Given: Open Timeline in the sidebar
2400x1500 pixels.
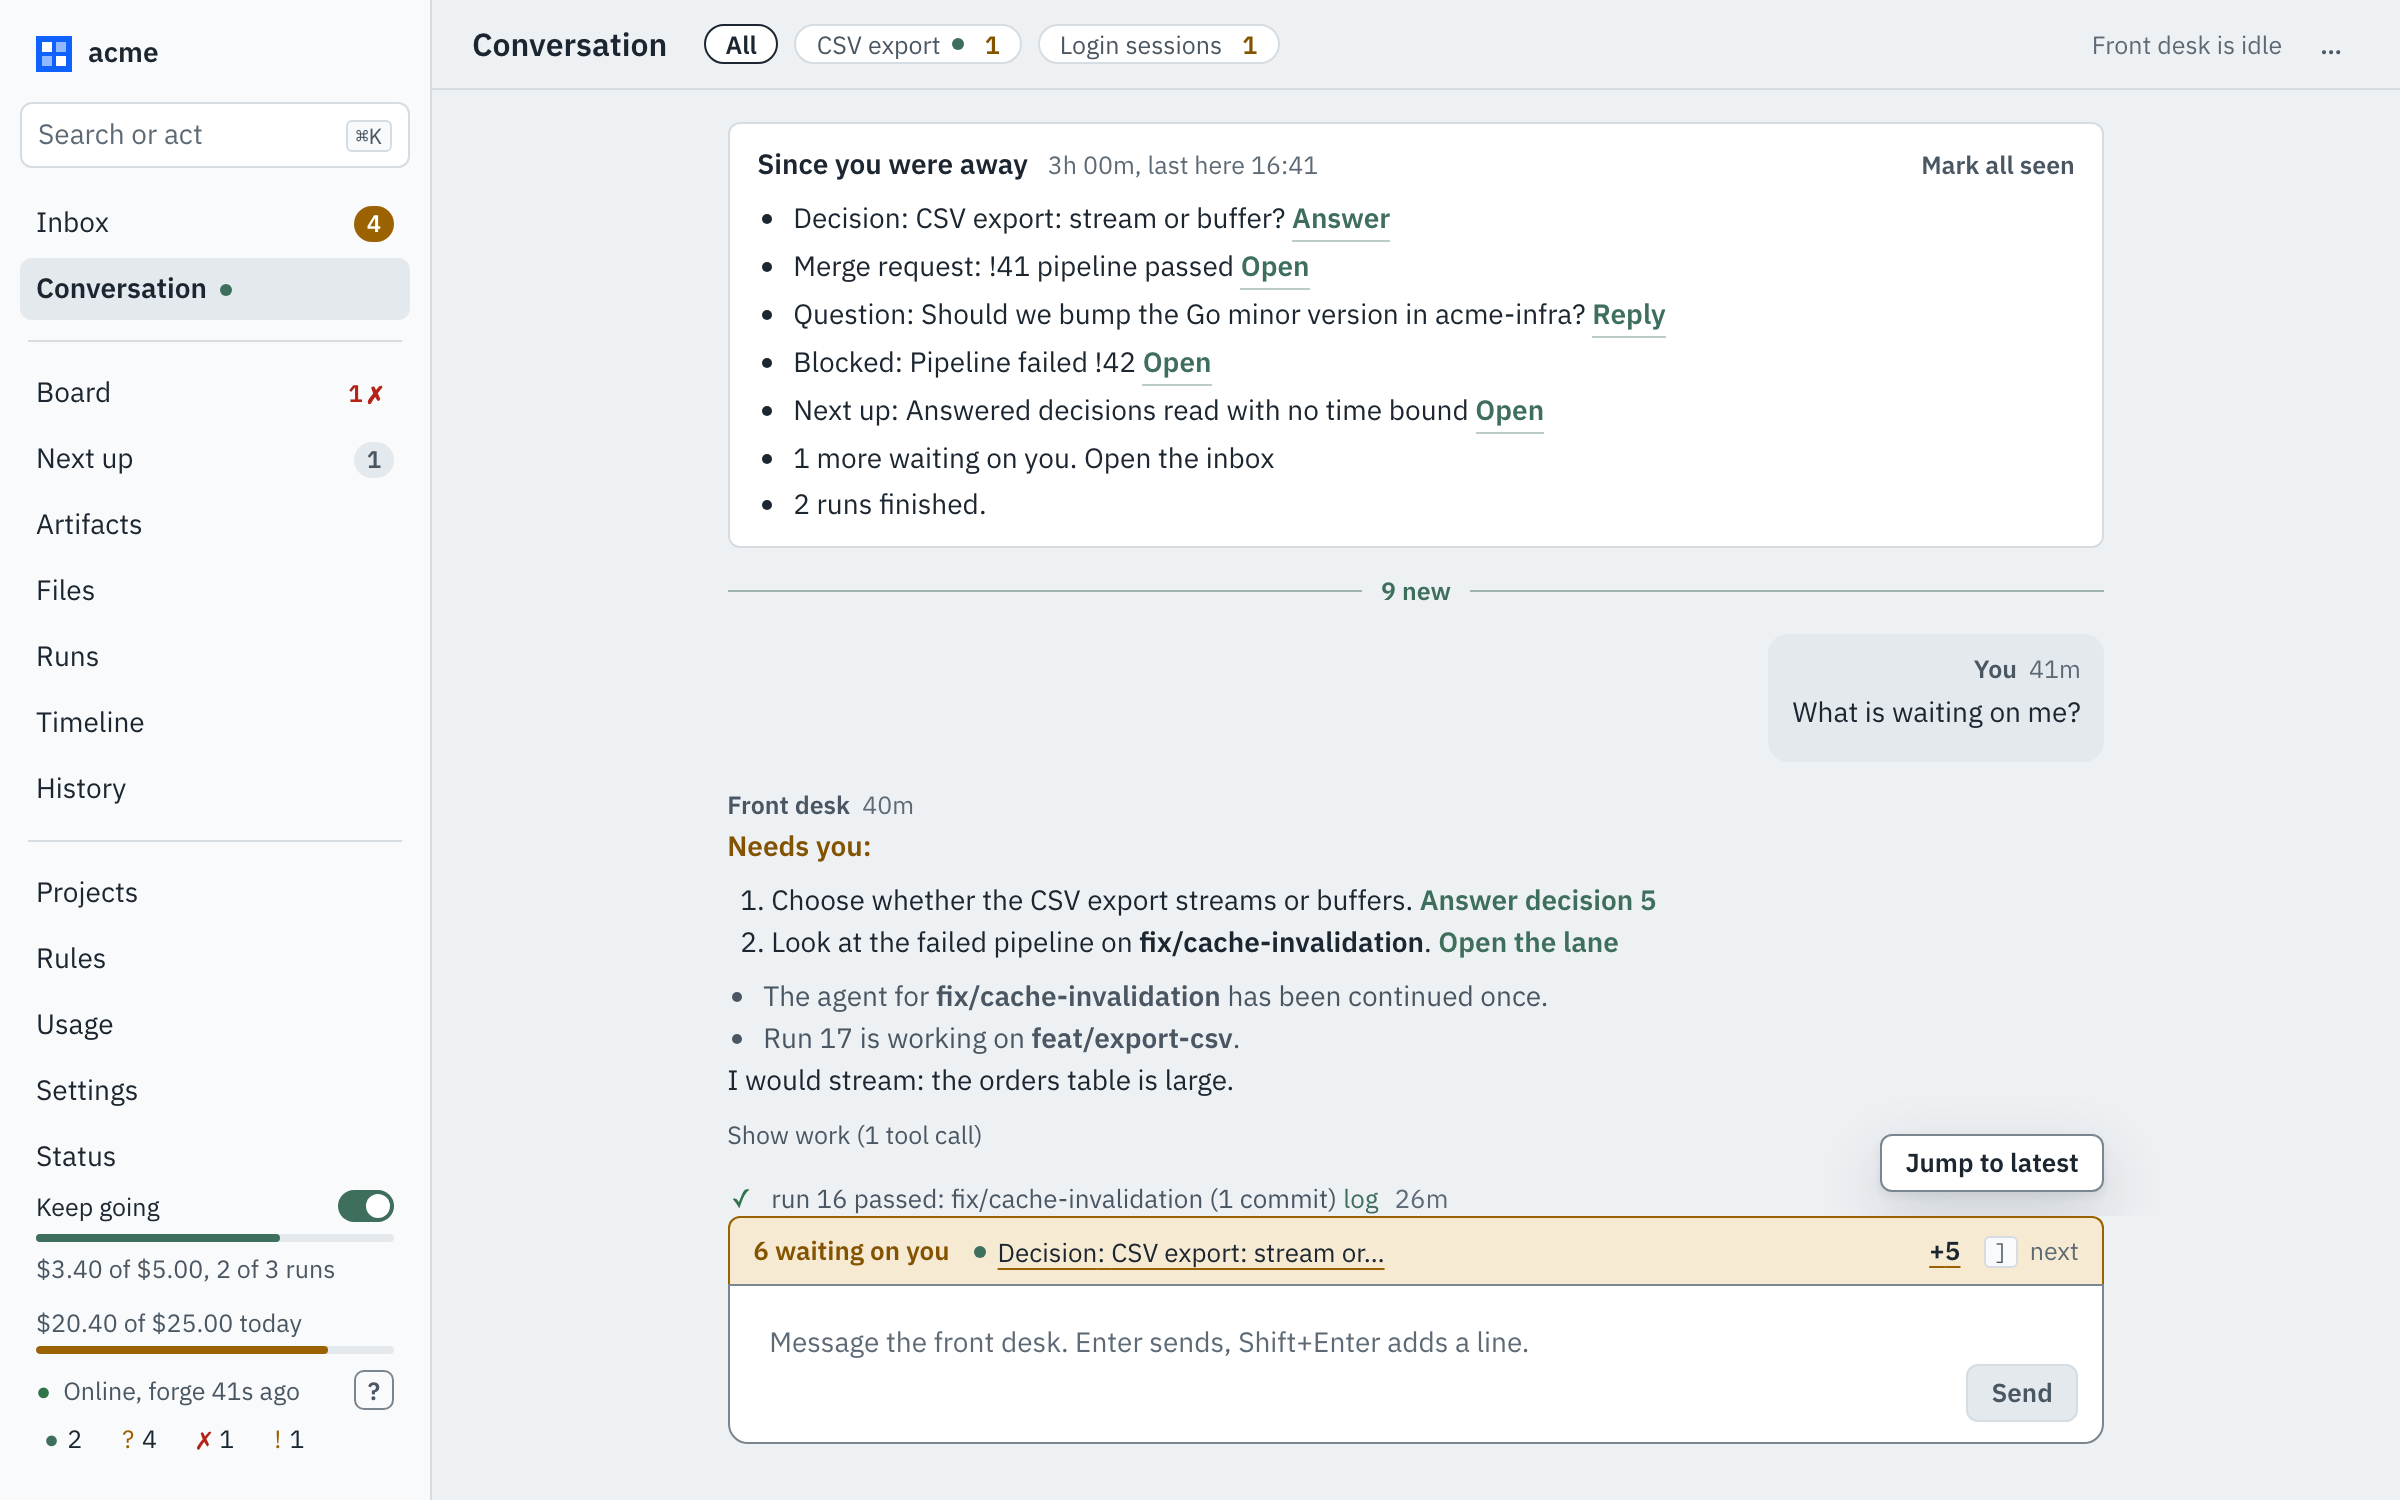Looking at the screenshot, I should 215,723.
